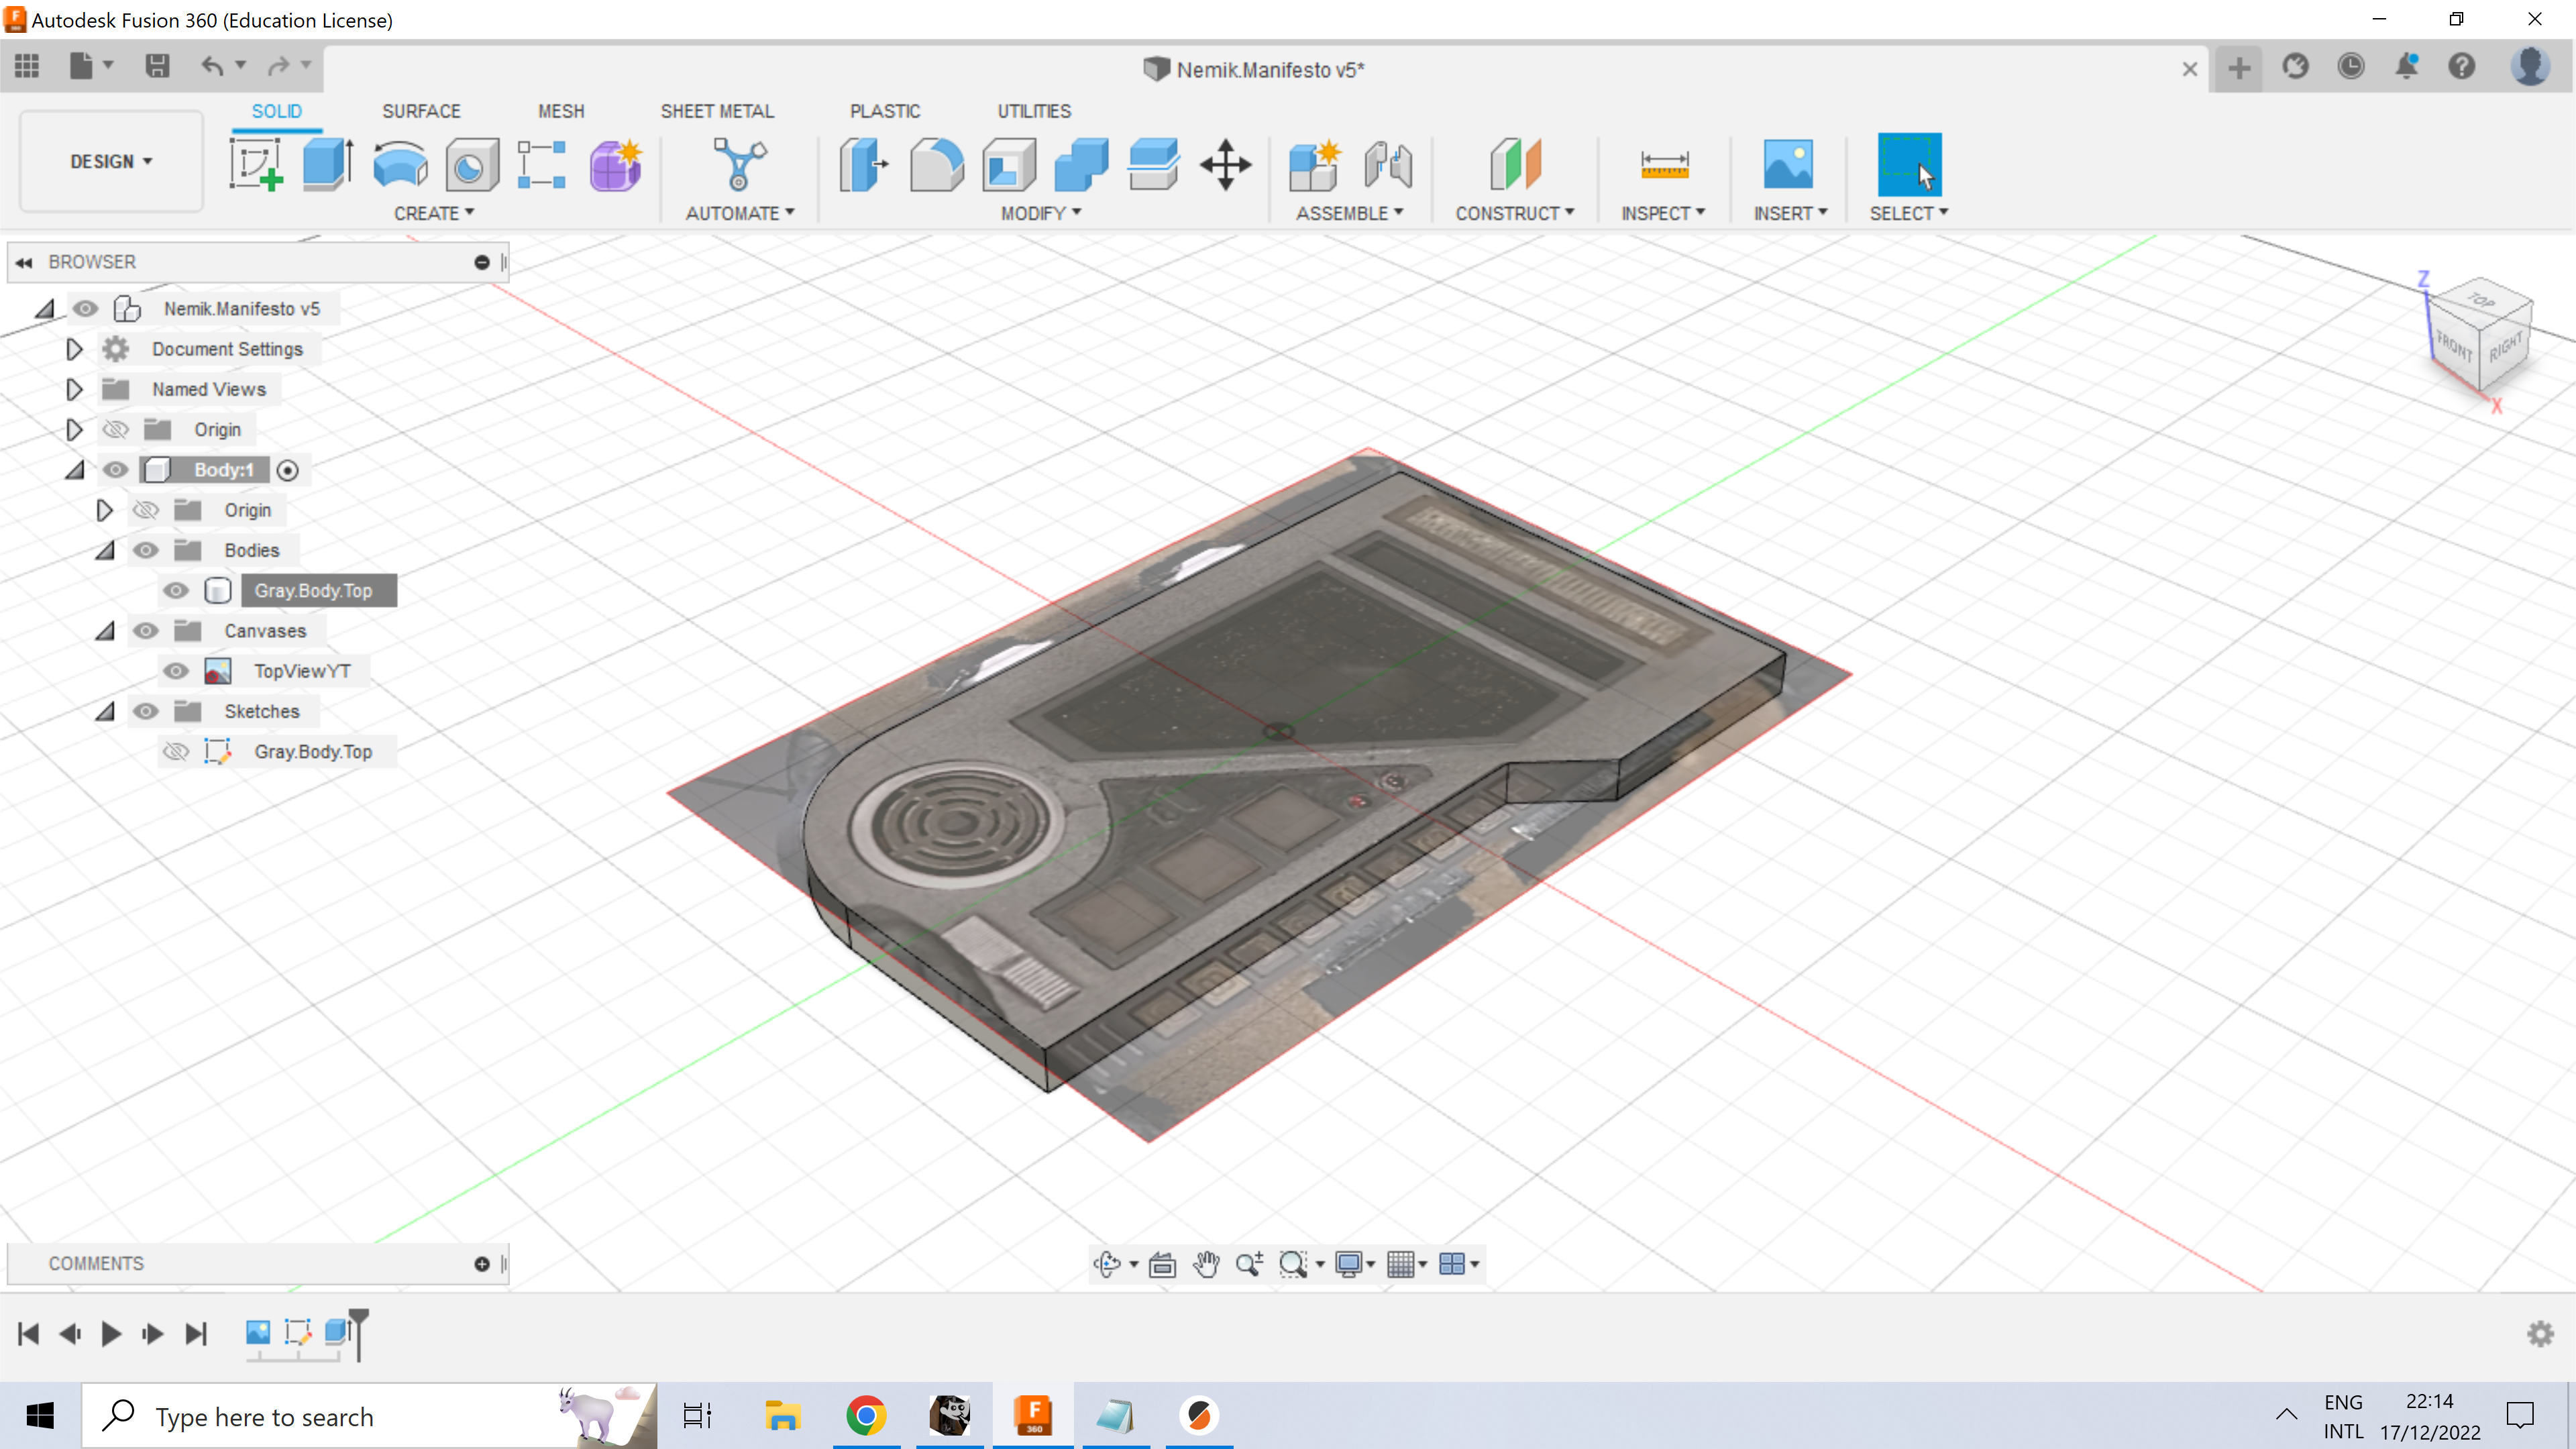This screenshot has height=1449, width=2576.
Task: Click the Look At icon
Action: (1162, 1264)
